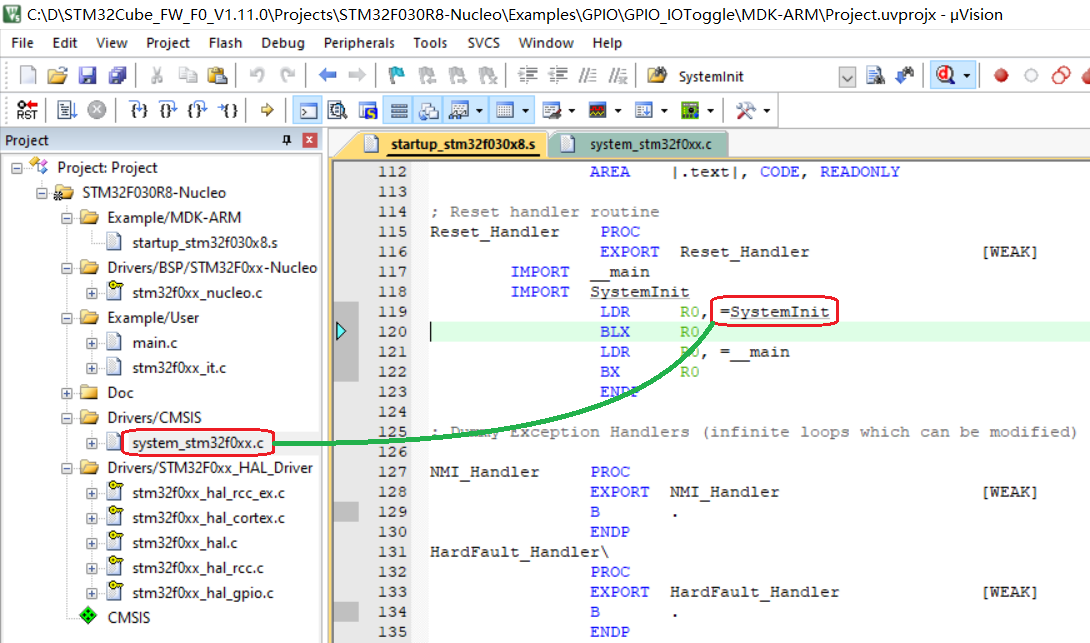Toggle the Disassembly window button
The image size is (1090, 643).
(x=338, y=110)
